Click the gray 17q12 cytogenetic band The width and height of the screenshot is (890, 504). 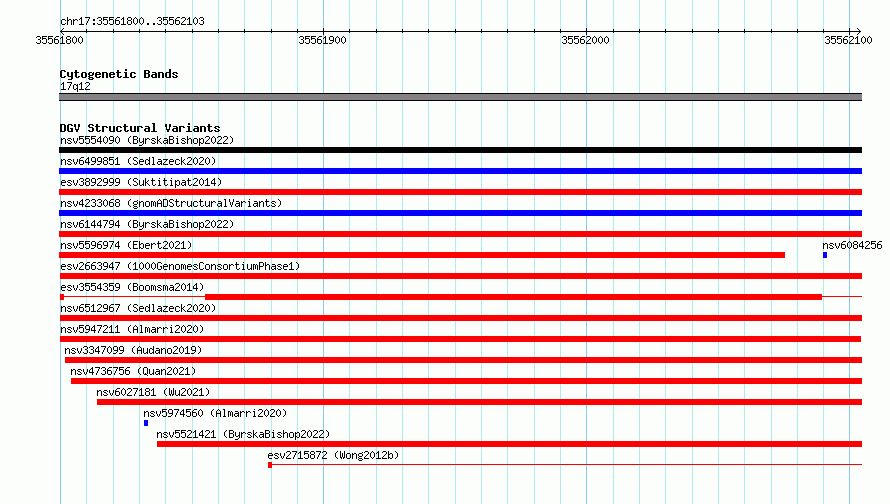pyautogui.click(x=460, y=97)
